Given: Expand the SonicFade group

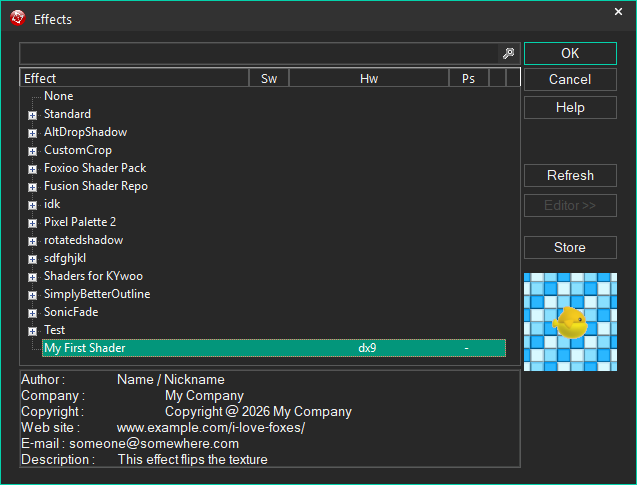Looking at the screenshot, I should [x=32, y=313].
